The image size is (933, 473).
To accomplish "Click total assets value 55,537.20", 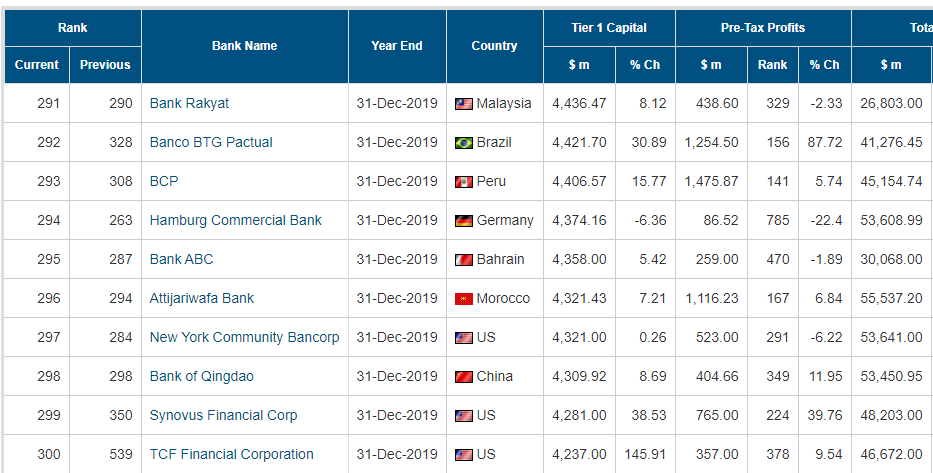I will tap(891, 298).
